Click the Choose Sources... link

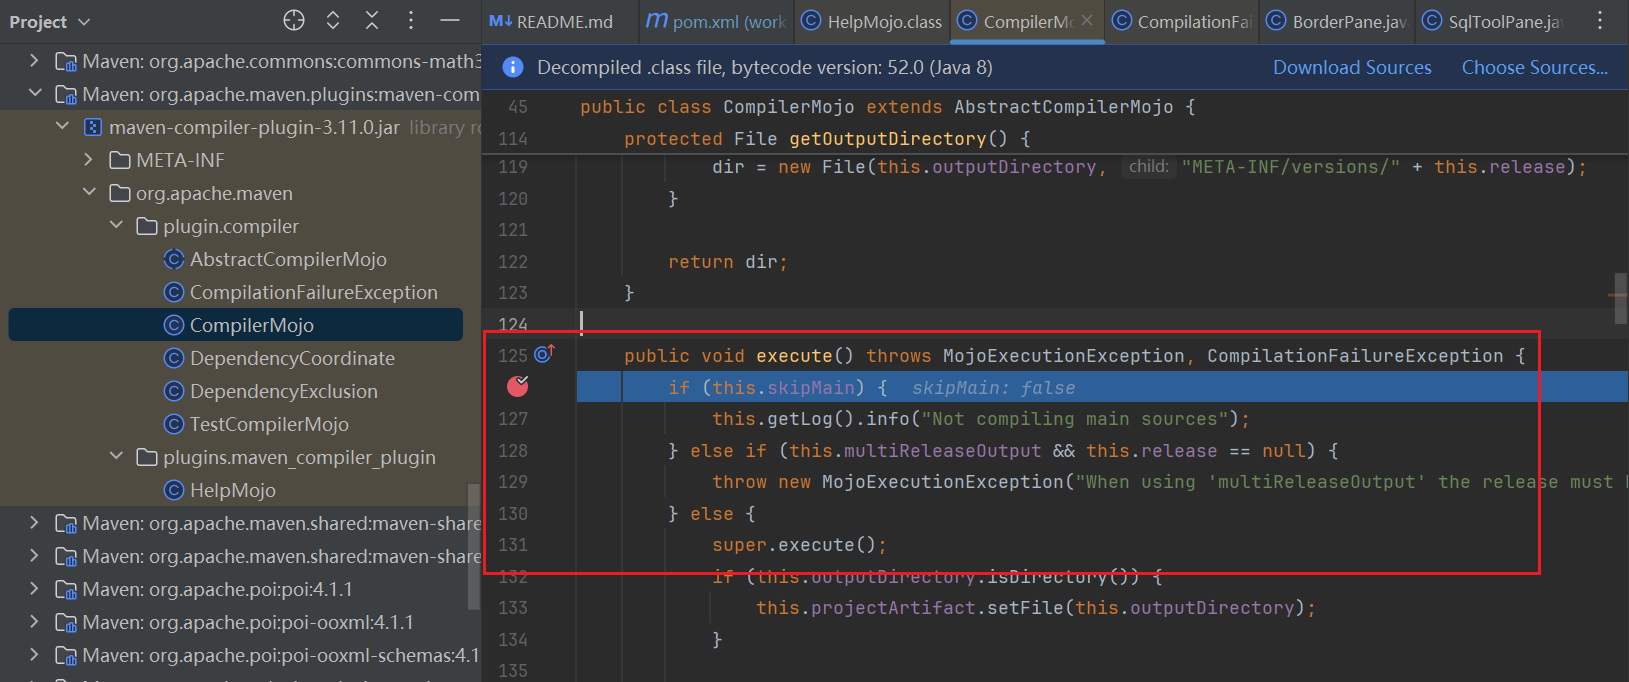pos(1535,67)
